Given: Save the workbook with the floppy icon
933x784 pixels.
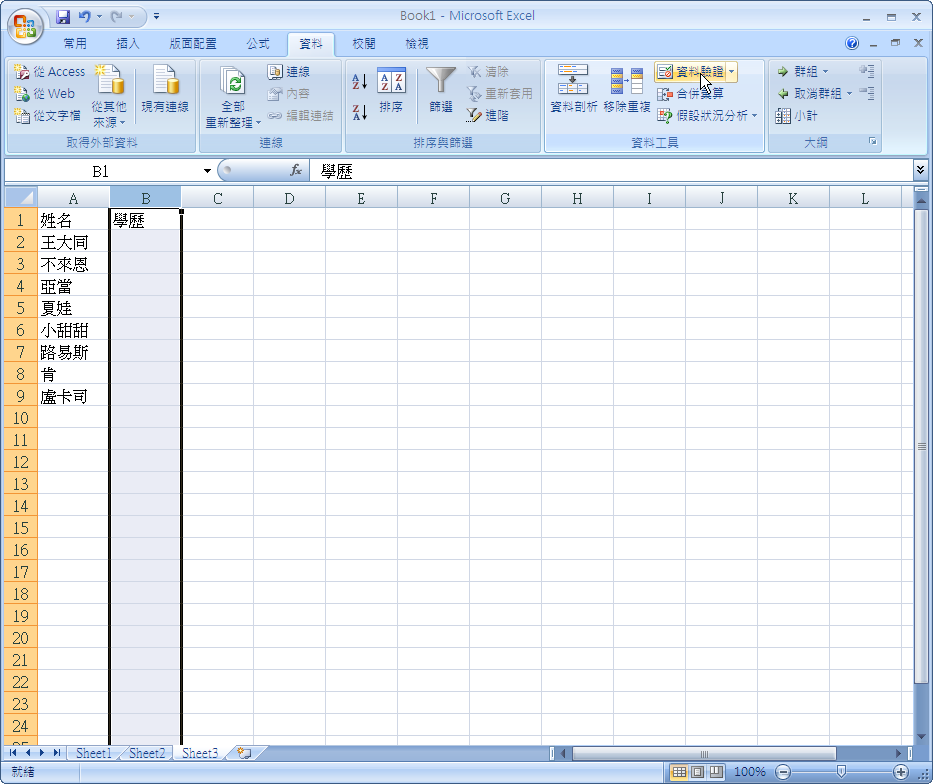Looking at the screenshot, I should pos(63,17).
